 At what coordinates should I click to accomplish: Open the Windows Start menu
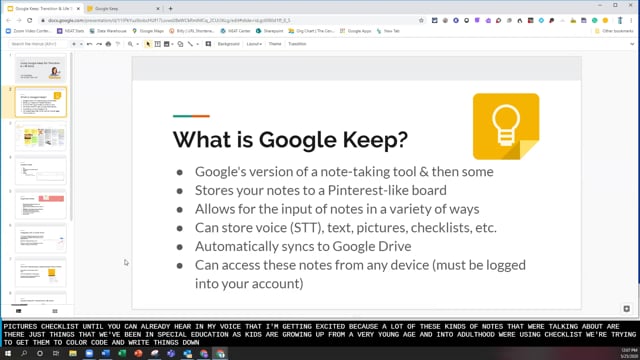[8, 353]
